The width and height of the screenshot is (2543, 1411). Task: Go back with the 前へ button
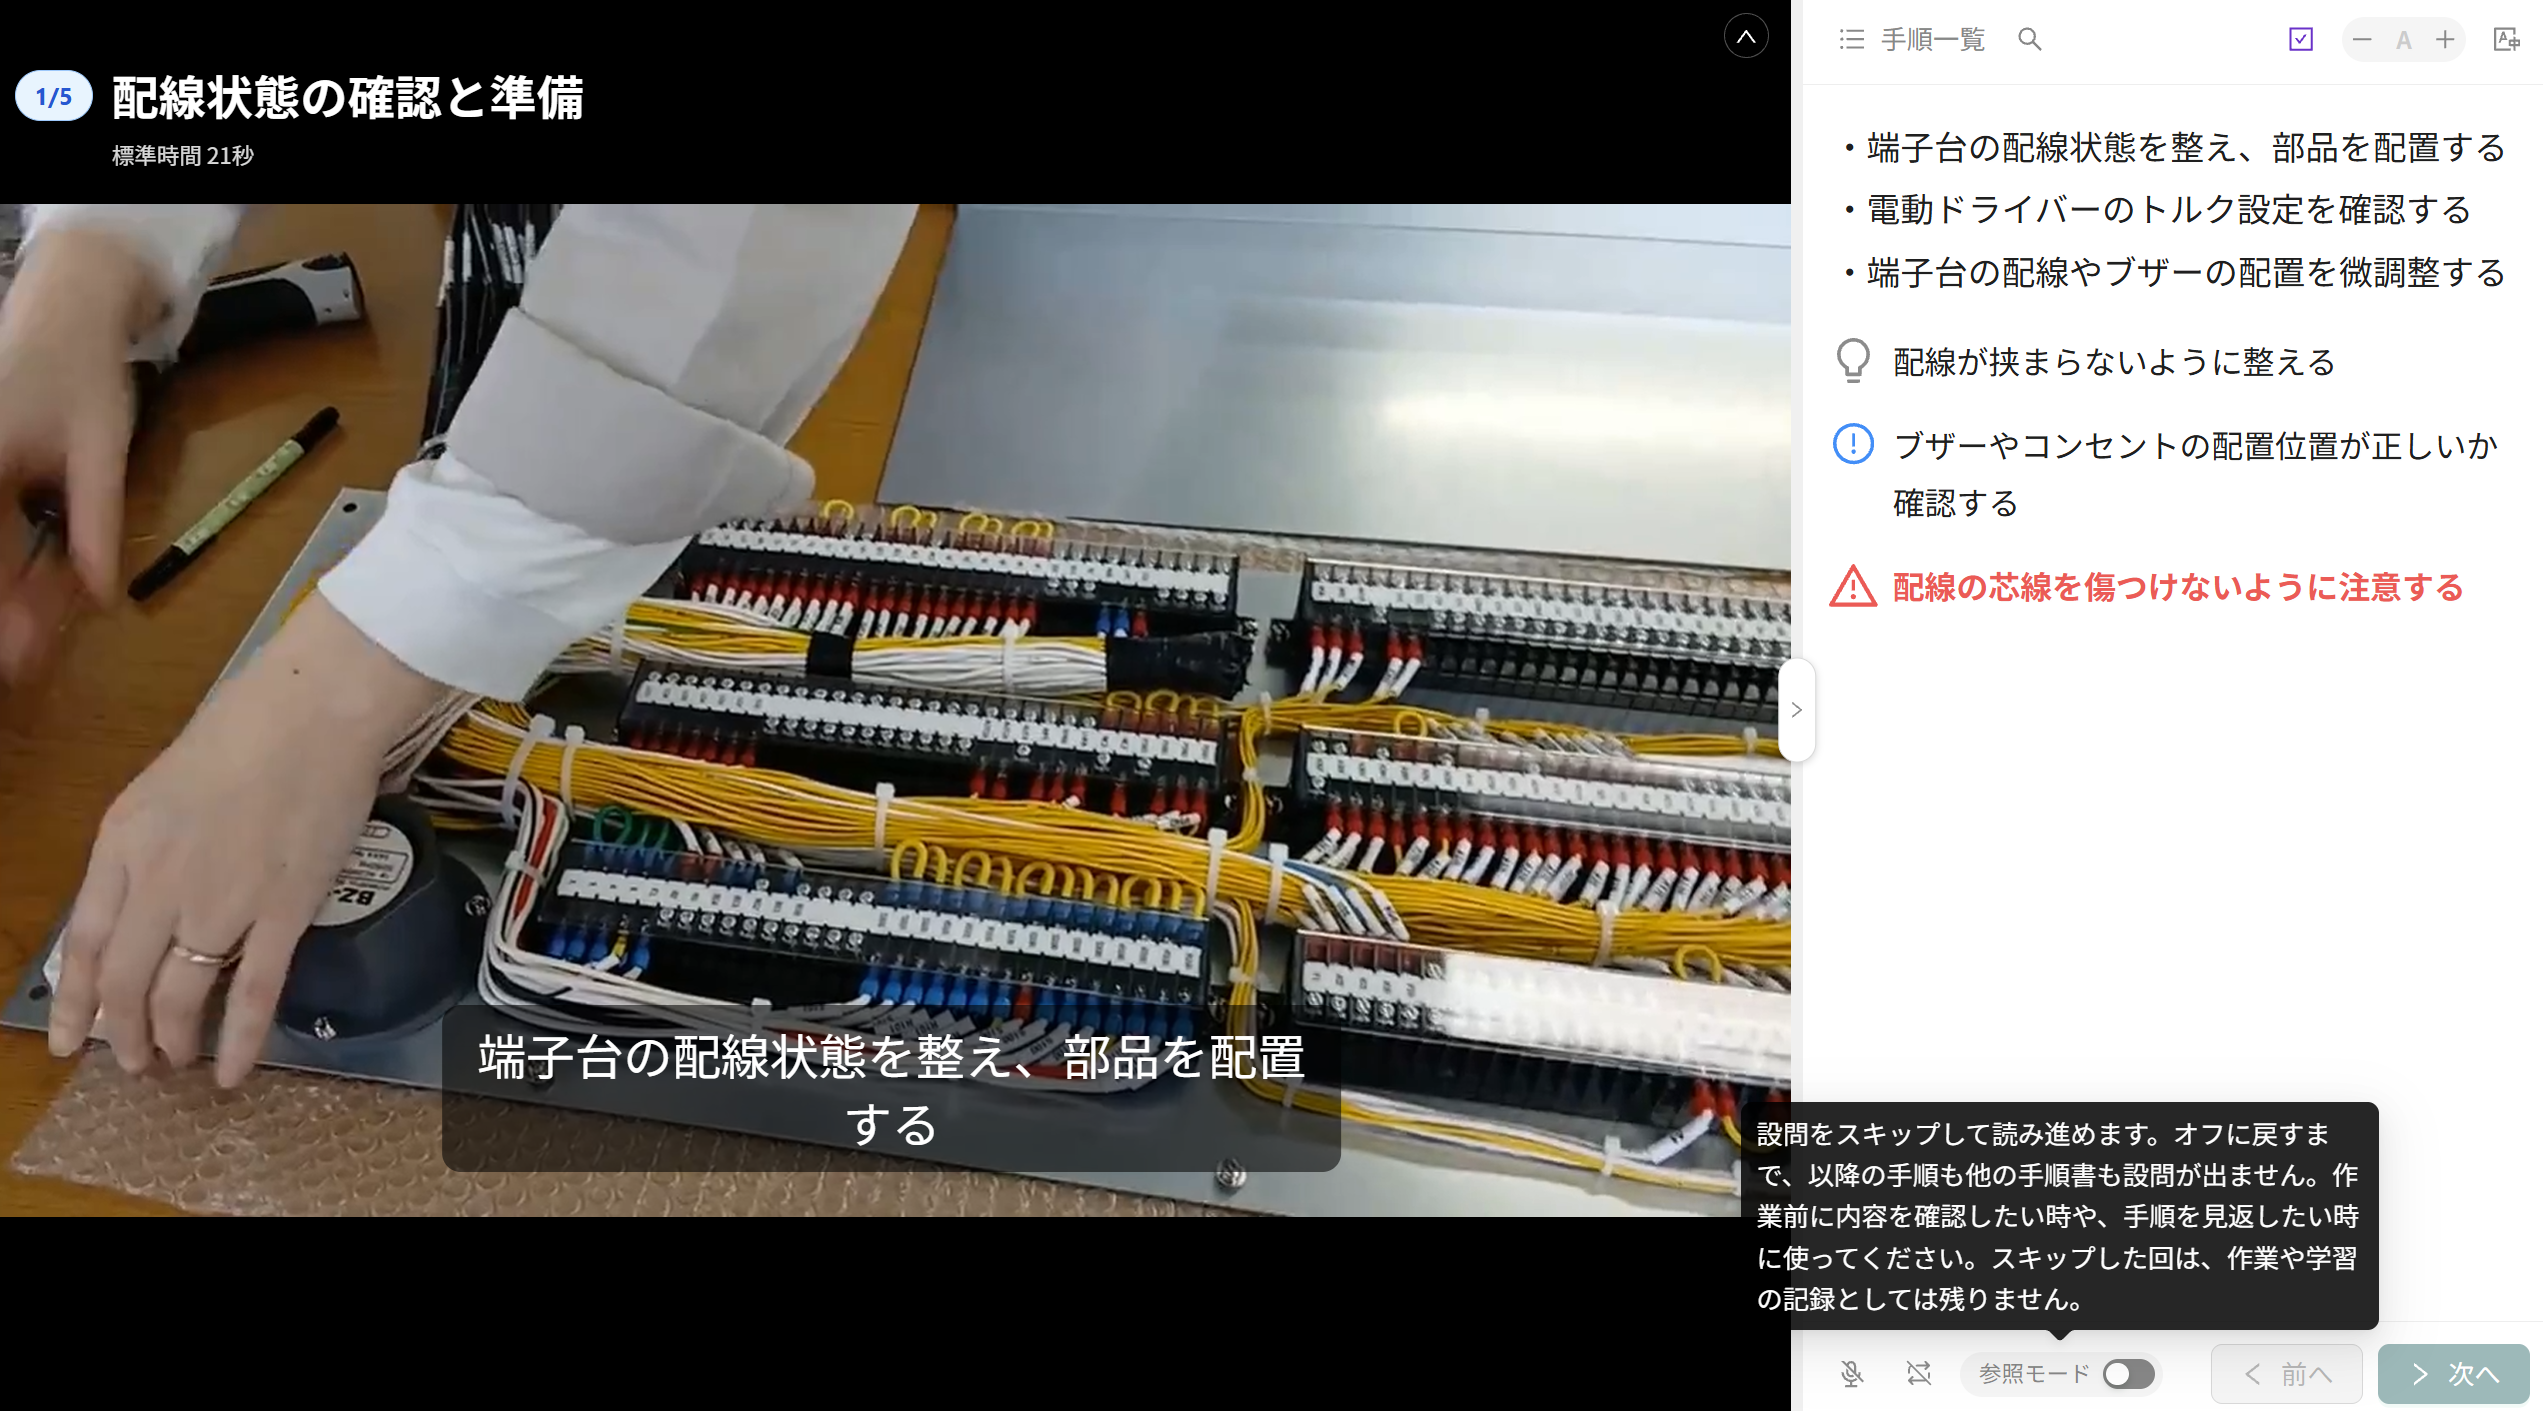pyautogui.click(x=2287, y=1374)
